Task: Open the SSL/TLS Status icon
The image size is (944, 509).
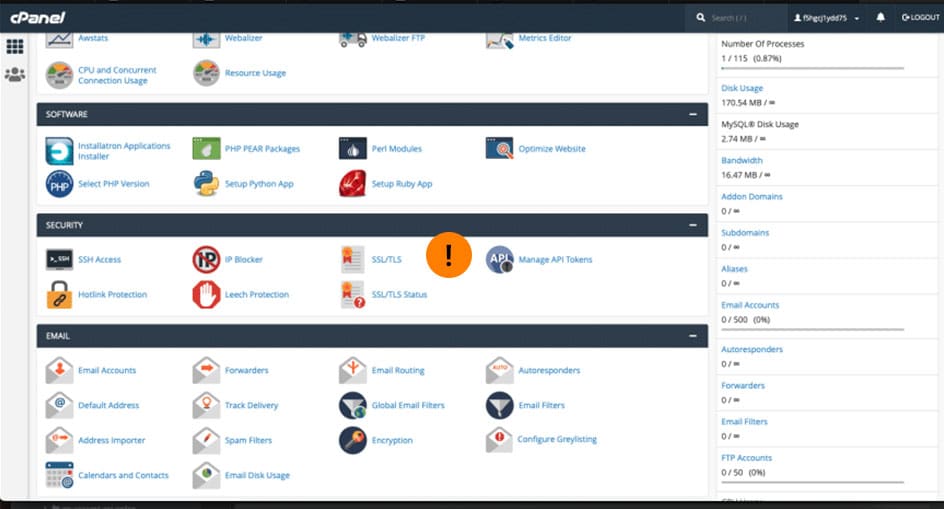Action: pos(353,295)
